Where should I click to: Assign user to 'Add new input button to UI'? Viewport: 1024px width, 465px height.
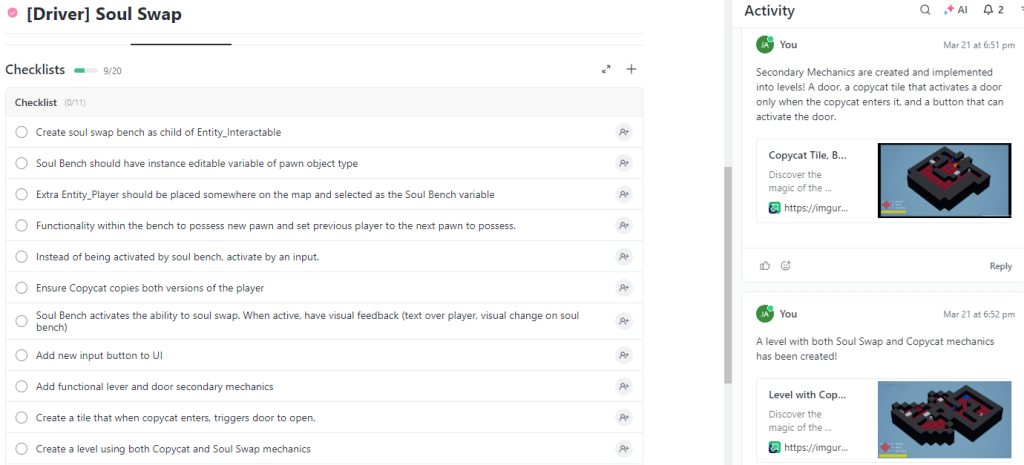point(624,355)
